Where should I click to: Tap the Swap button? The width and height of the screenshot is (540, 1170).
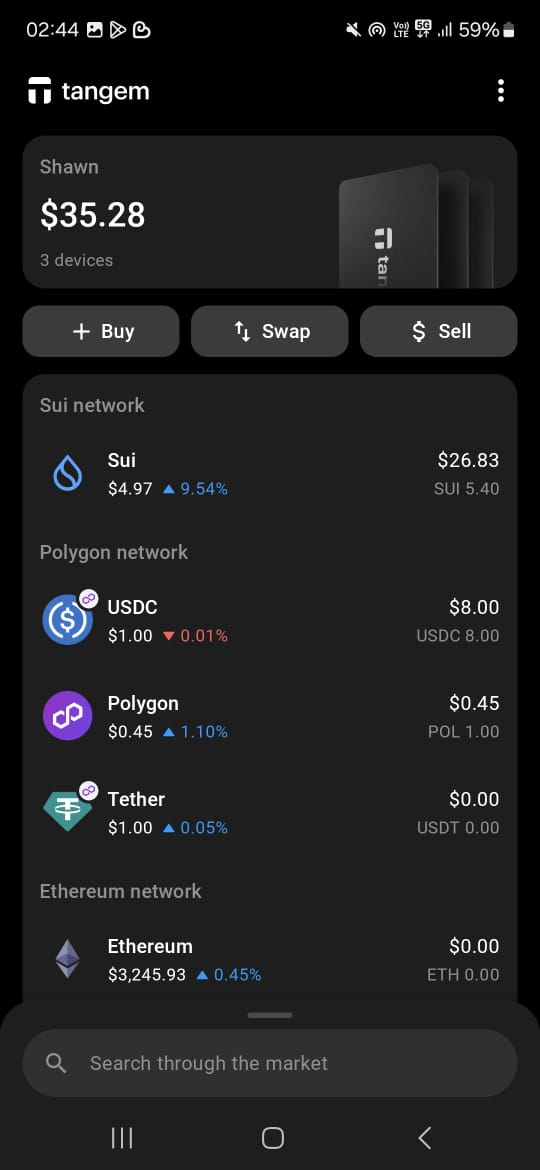pyautogui.click(x=269, y=331)
